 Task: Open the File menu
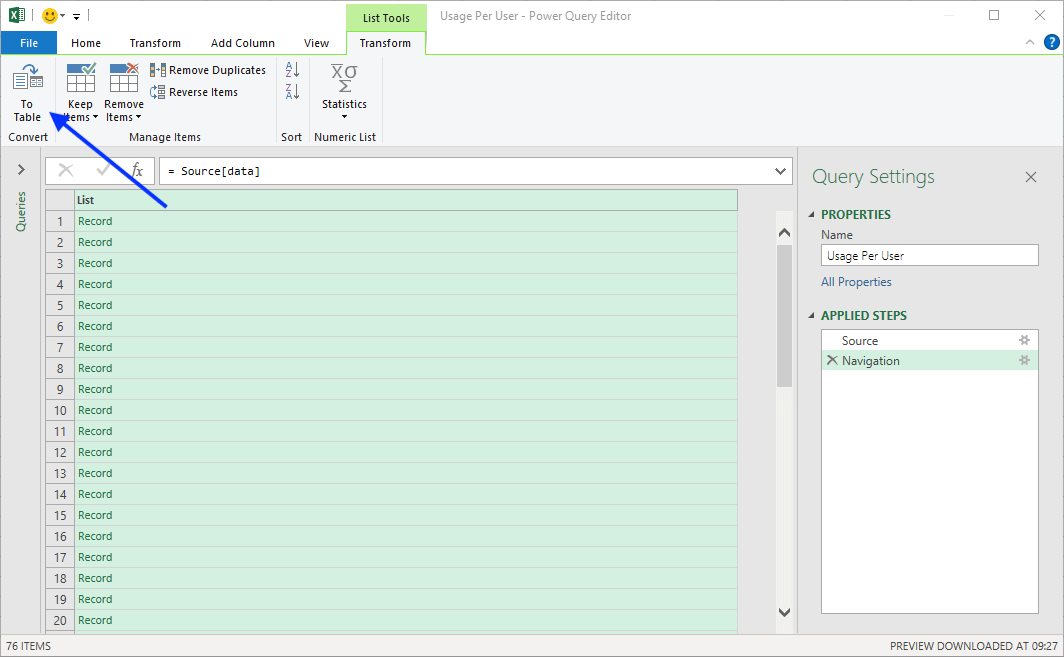click(28, 43)
